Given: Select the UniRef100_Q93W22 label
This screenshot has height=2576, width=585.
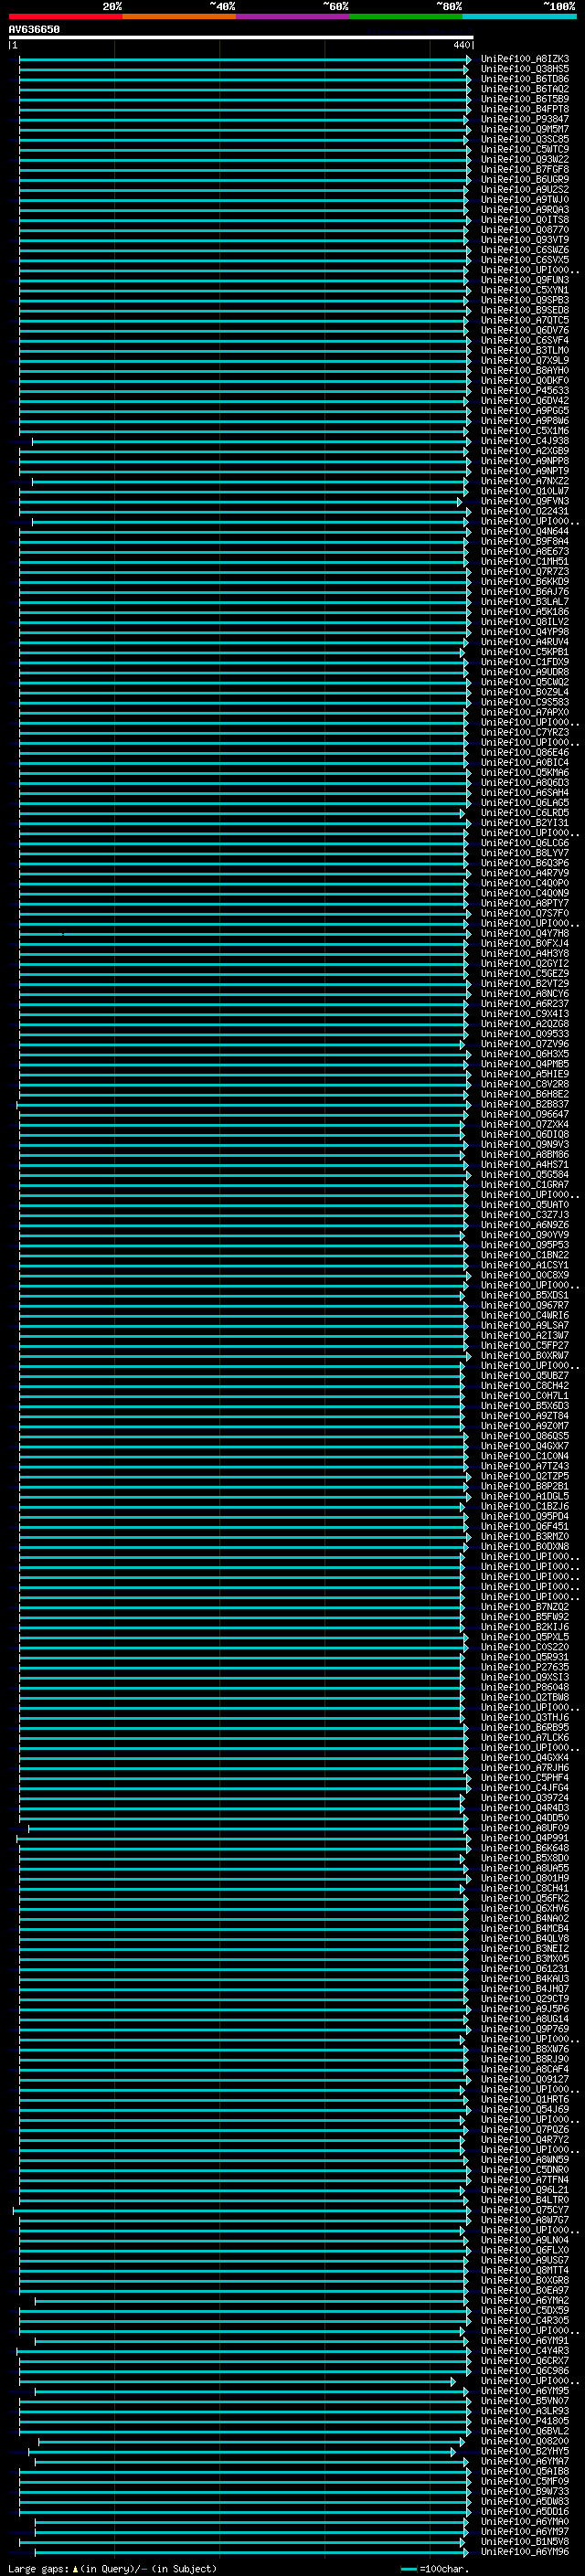Looking at the screenshot, I should (524, 159).
